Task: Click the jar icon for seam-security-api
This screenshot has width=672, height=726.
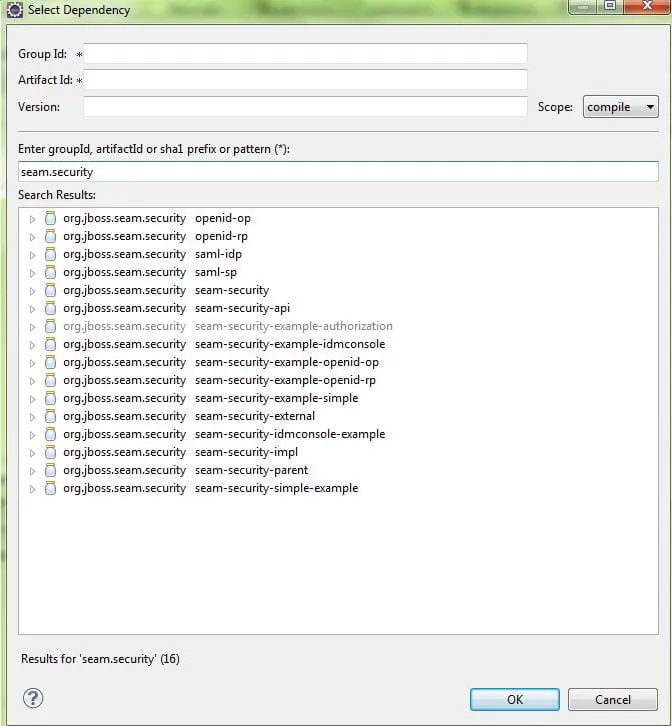Action: [x=50, y=308]
